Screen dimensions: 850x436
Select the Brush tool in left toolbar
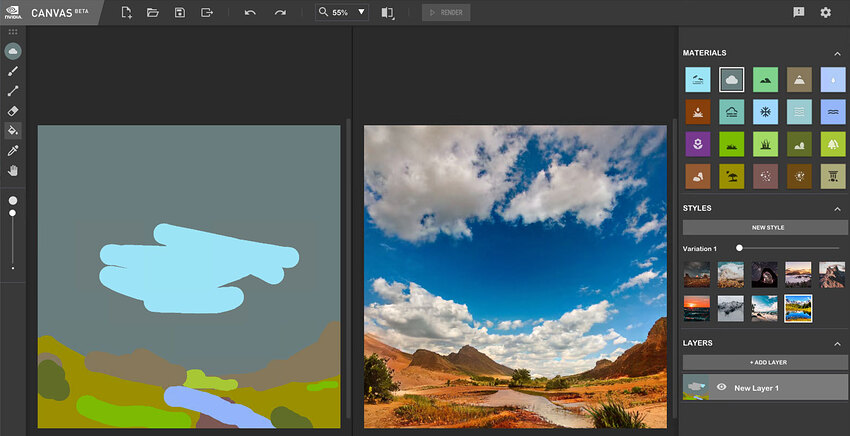pyautogui.click(x=13, y=71)
